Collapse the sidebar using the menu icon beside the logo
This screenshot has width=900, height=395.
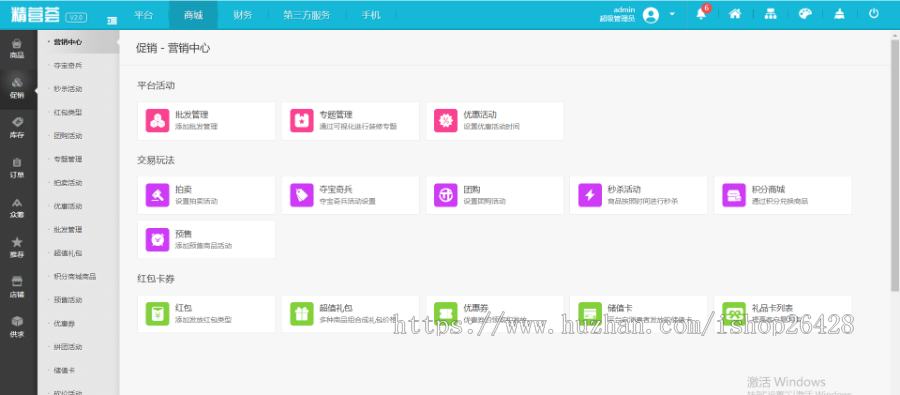tap(112, 20)
